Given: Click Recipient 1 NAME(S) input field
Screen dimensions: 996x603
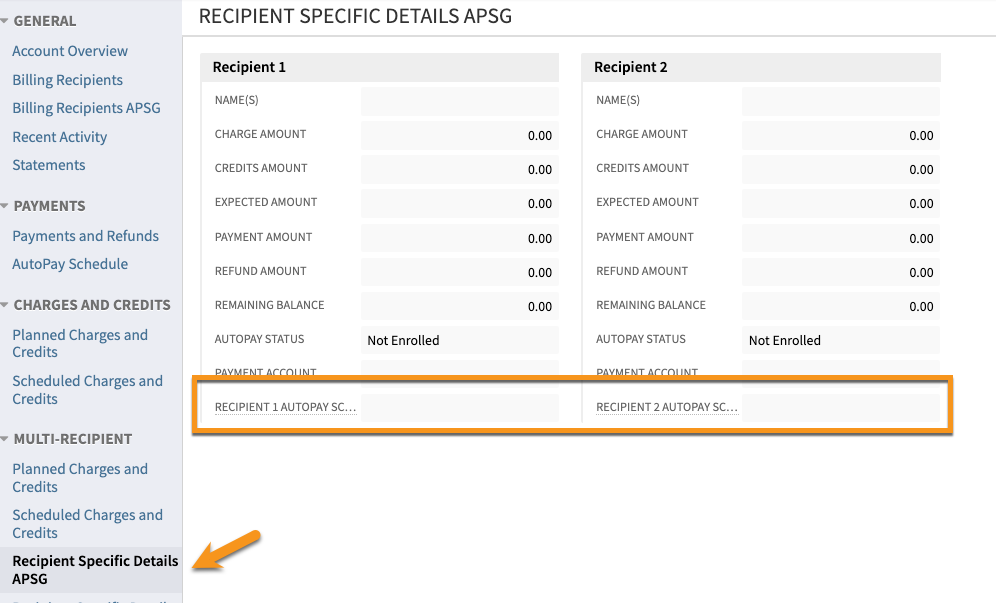Looking at the screenshot, I should pos(459,101).
